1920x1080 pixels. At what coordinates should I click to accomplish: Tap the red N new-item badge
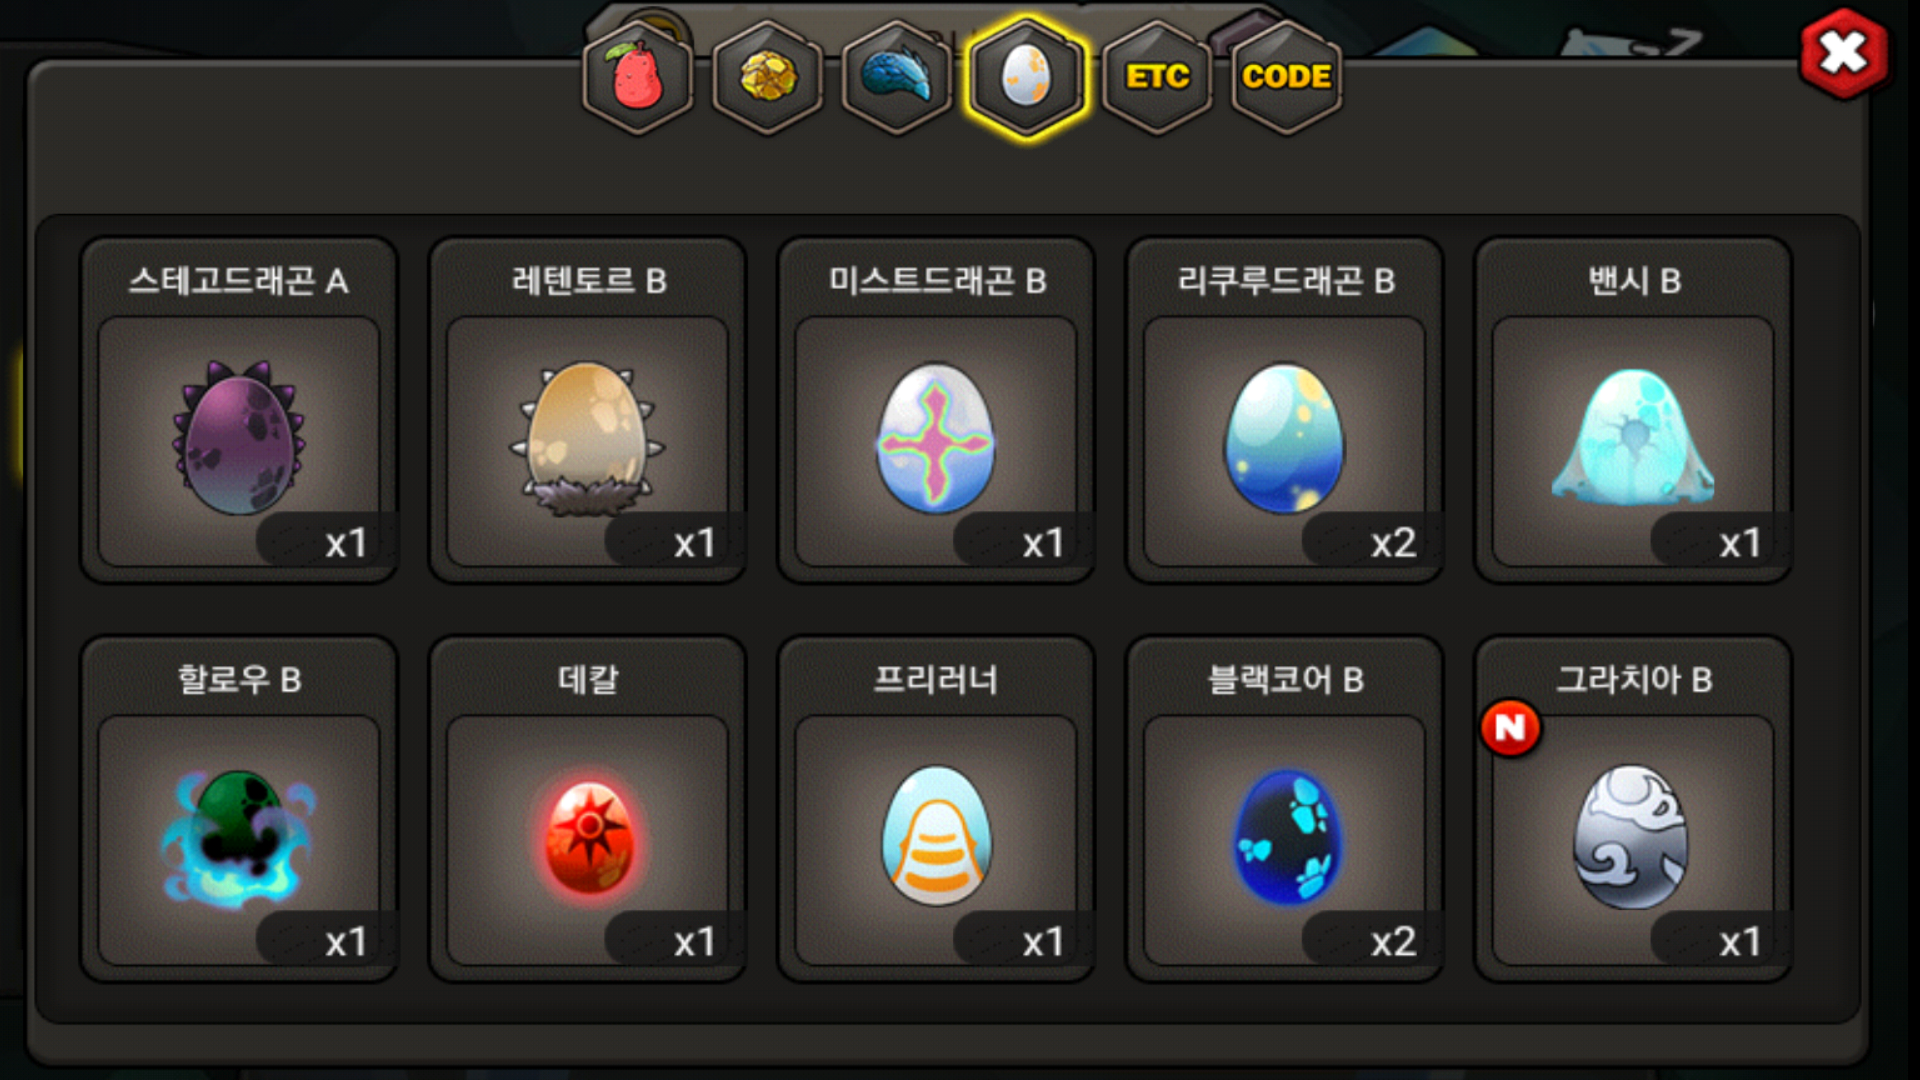[x=1510, y=728]
